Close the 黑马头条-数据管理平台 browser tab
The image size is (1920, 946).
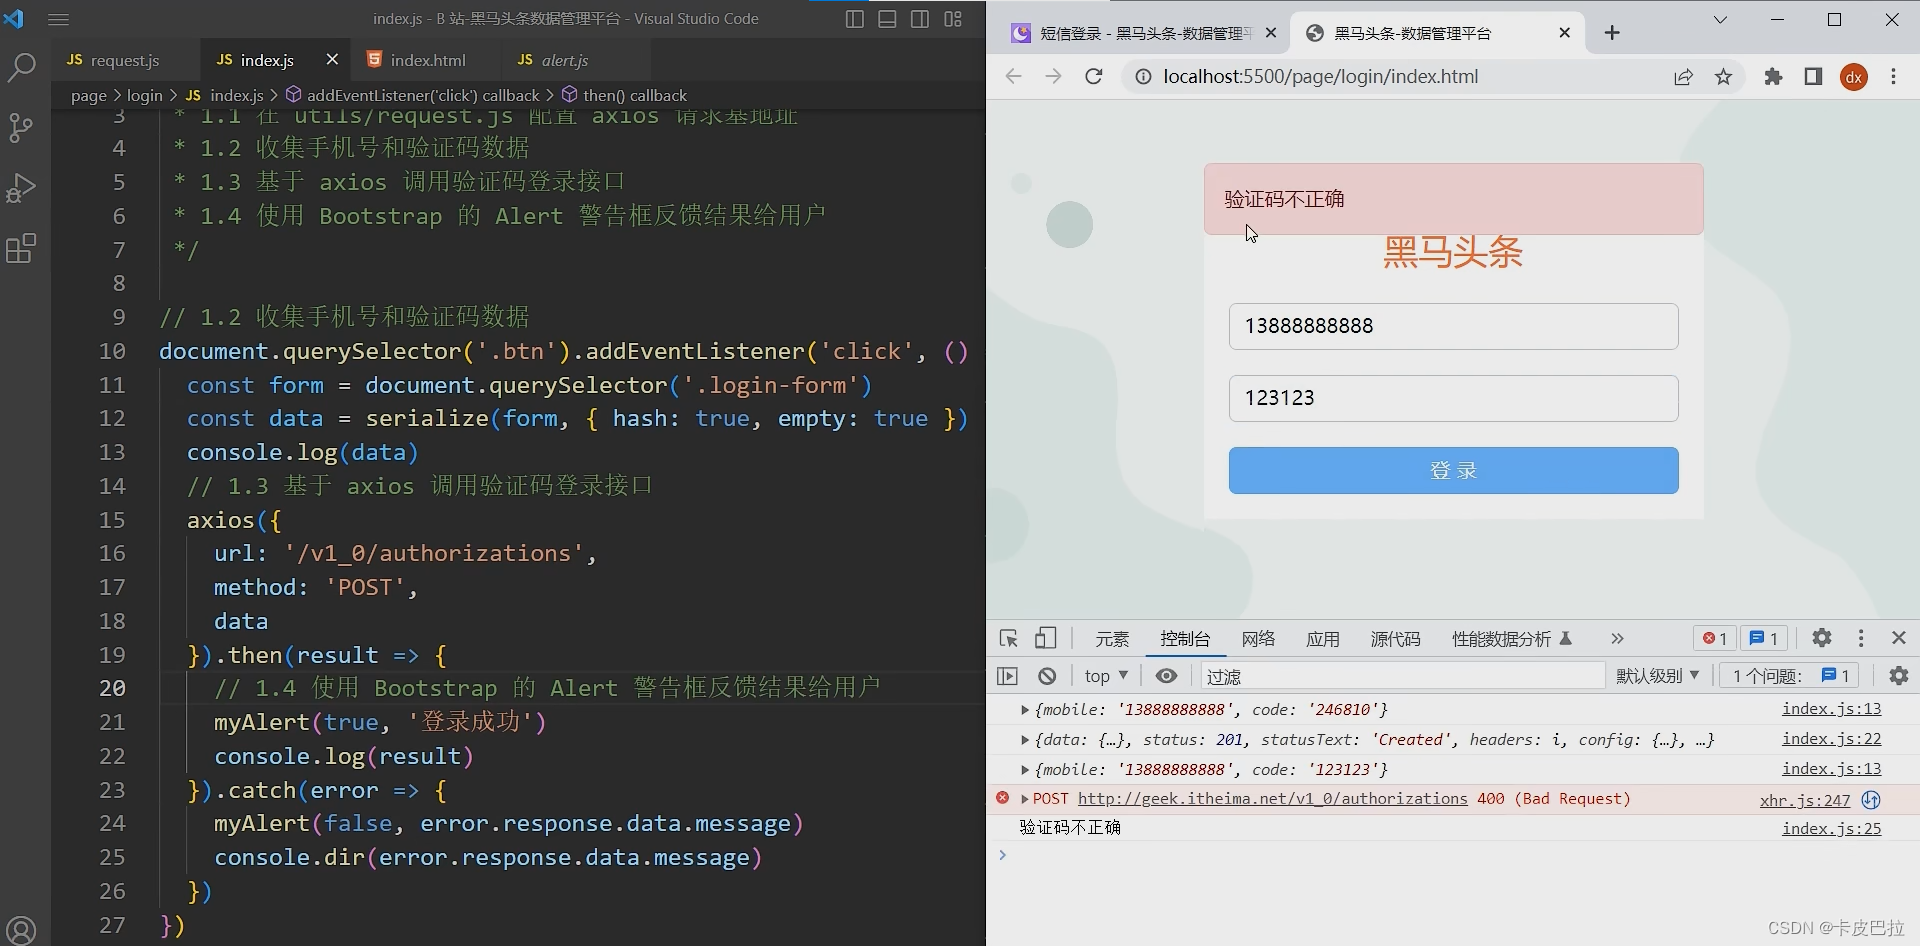(1565, 33)
